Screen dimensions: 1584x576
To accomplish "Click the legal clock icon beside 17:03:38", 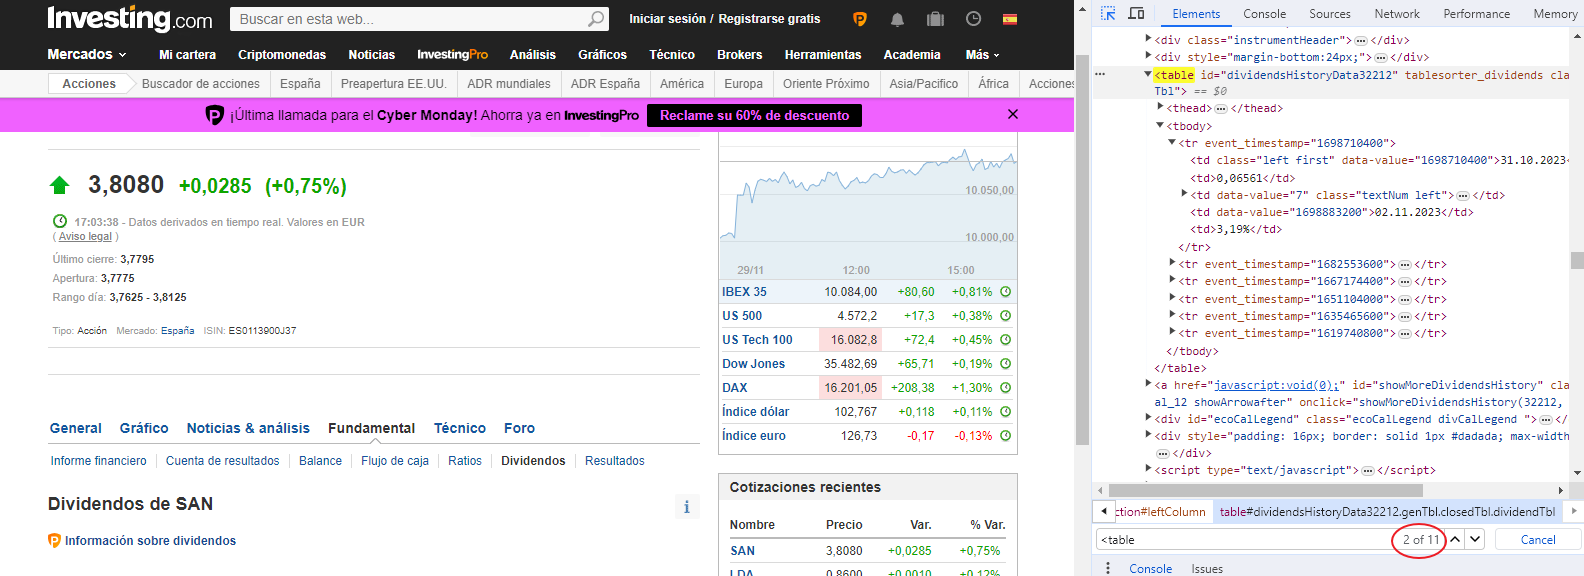I will point(60,221).
